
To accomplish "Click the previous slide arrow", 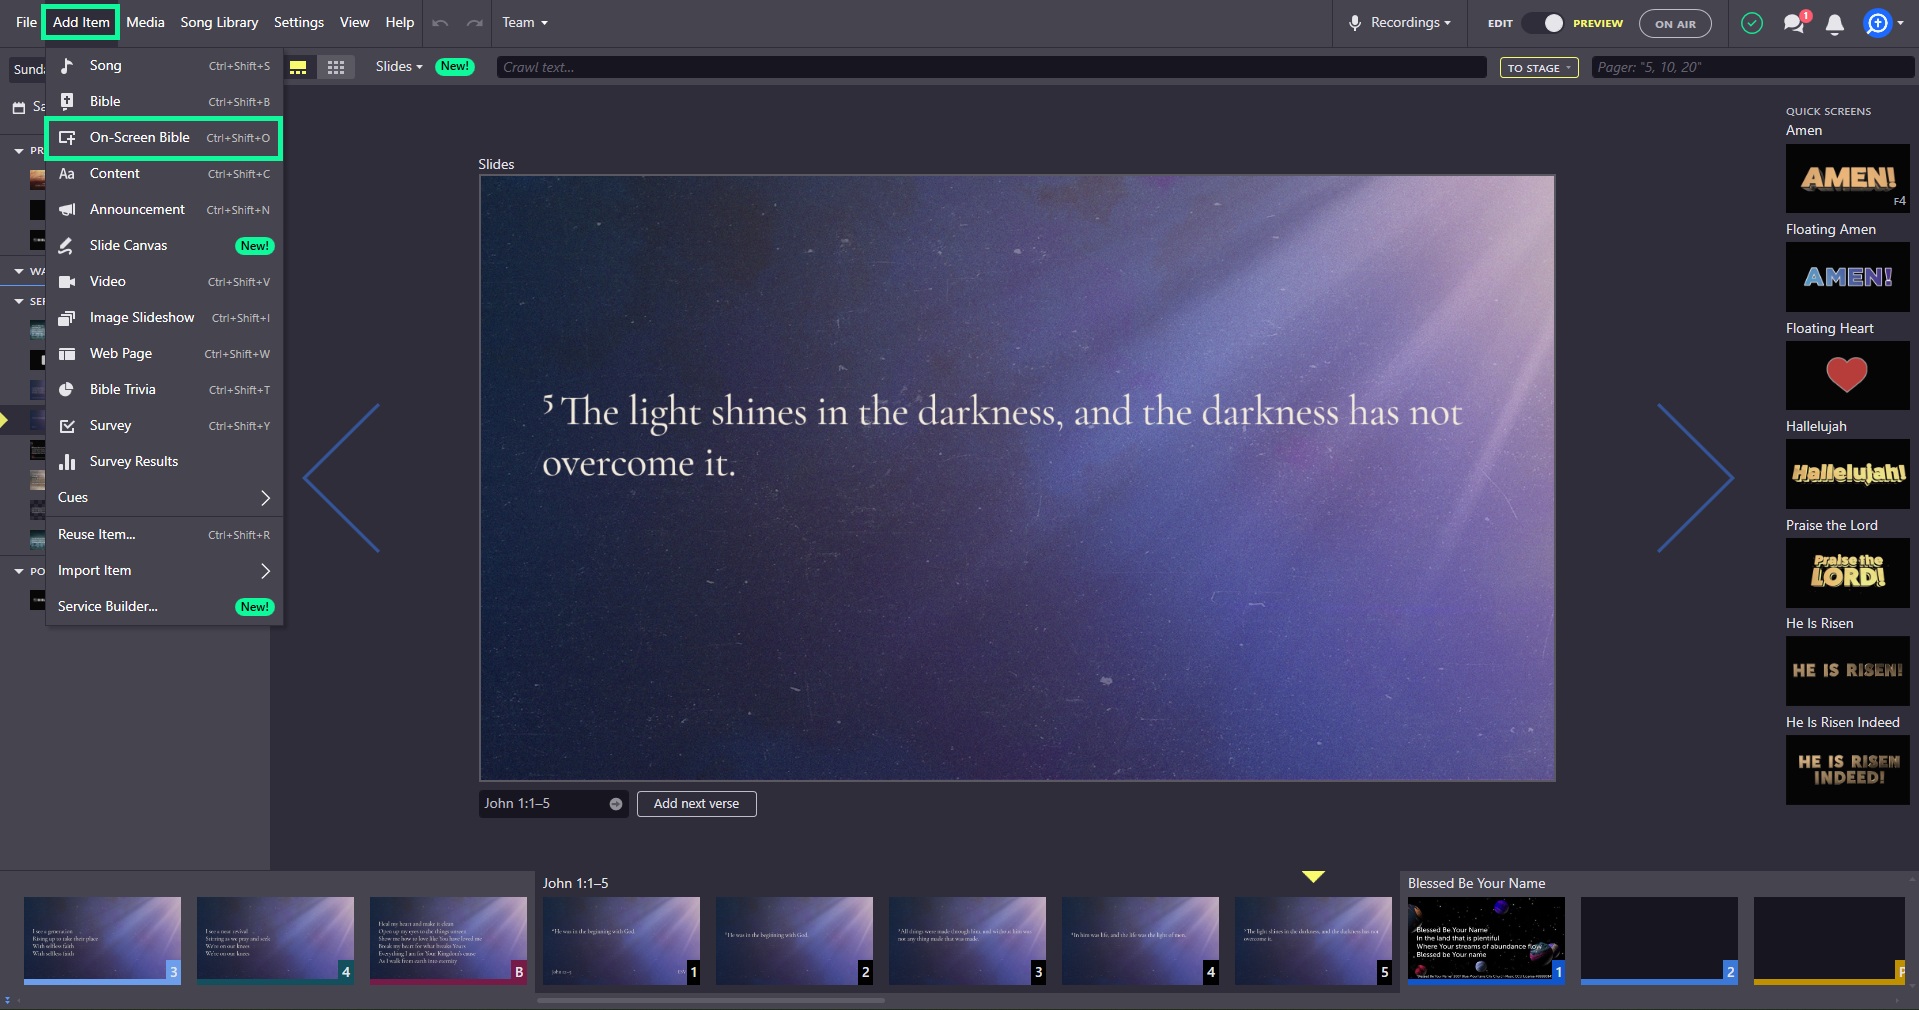I will (342, 478).
